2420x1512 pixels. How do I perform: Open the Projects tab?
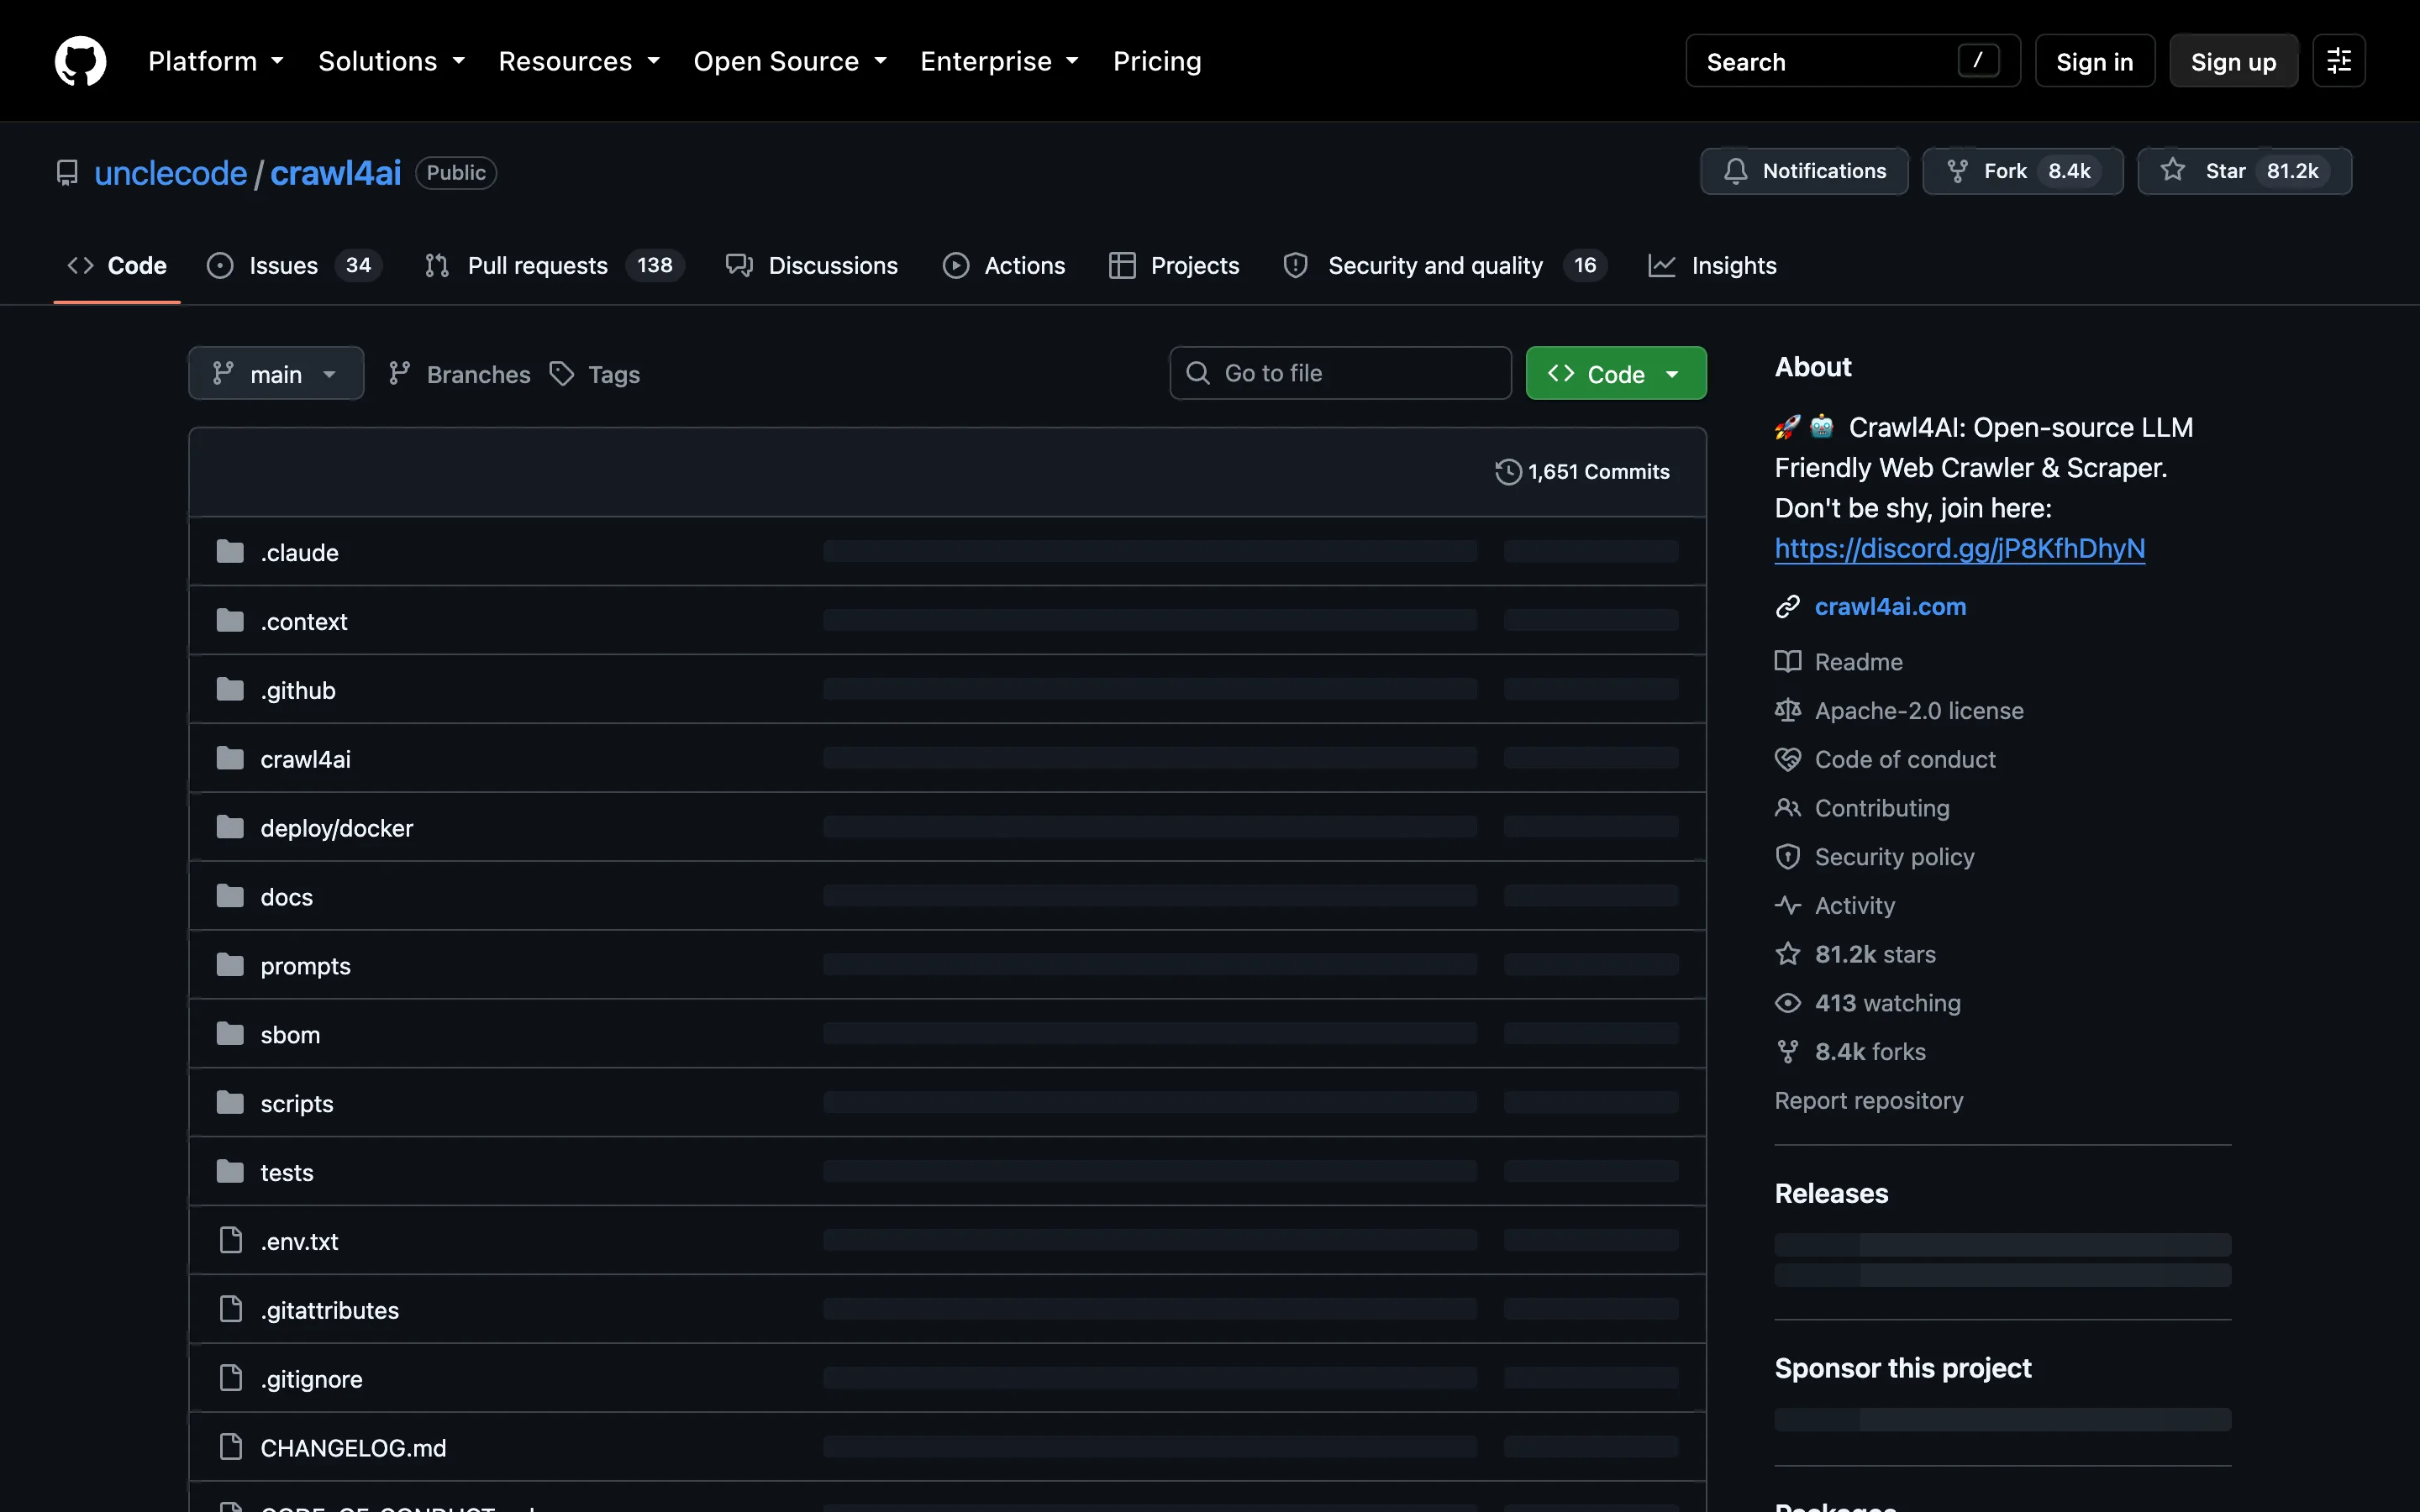pyautogui.click(x=1175, y=266)
